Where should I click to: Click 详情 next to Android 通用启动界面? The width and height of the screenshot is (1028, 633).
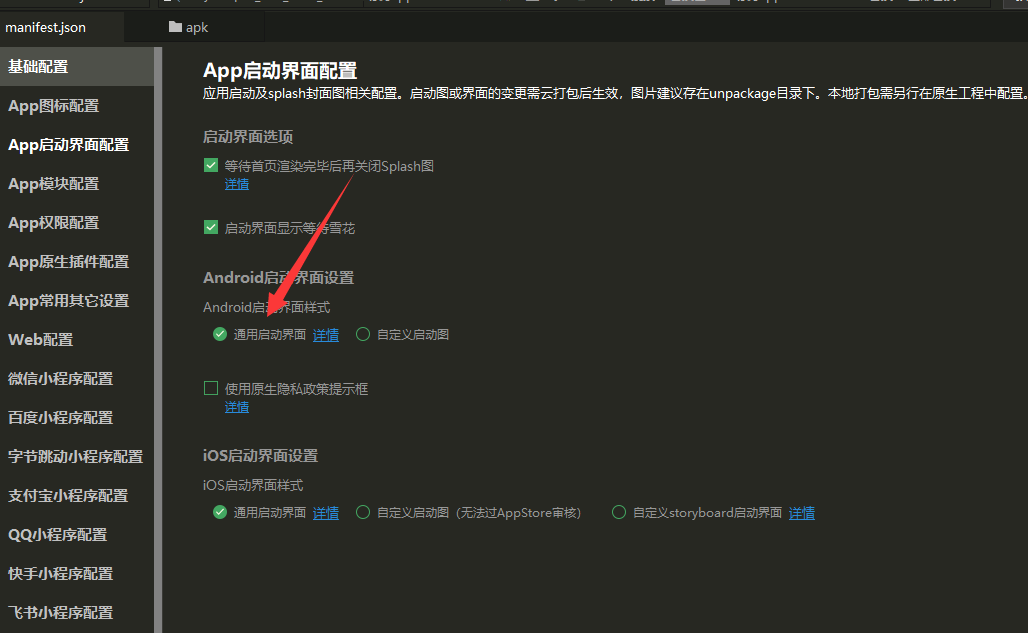[325, 334]
